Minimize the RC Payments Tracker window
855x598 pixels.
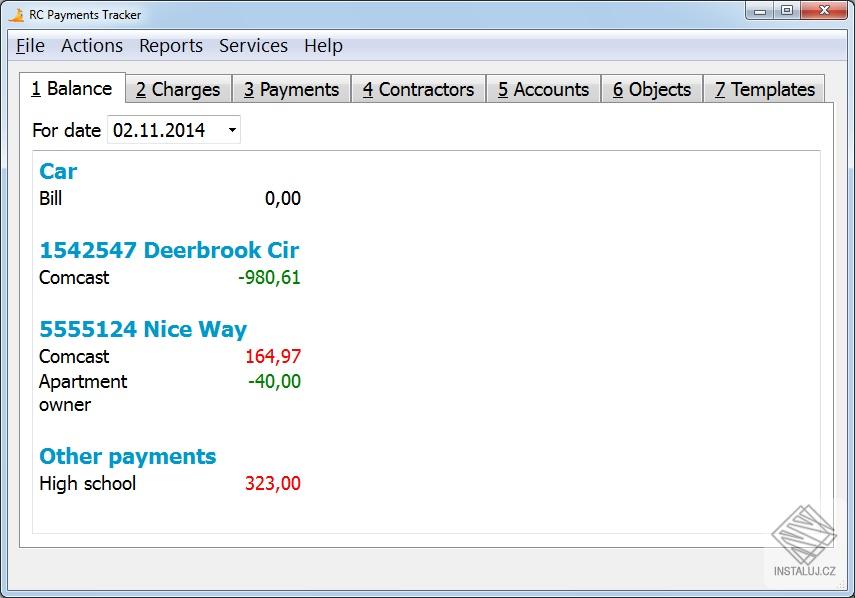click(760, 11)
